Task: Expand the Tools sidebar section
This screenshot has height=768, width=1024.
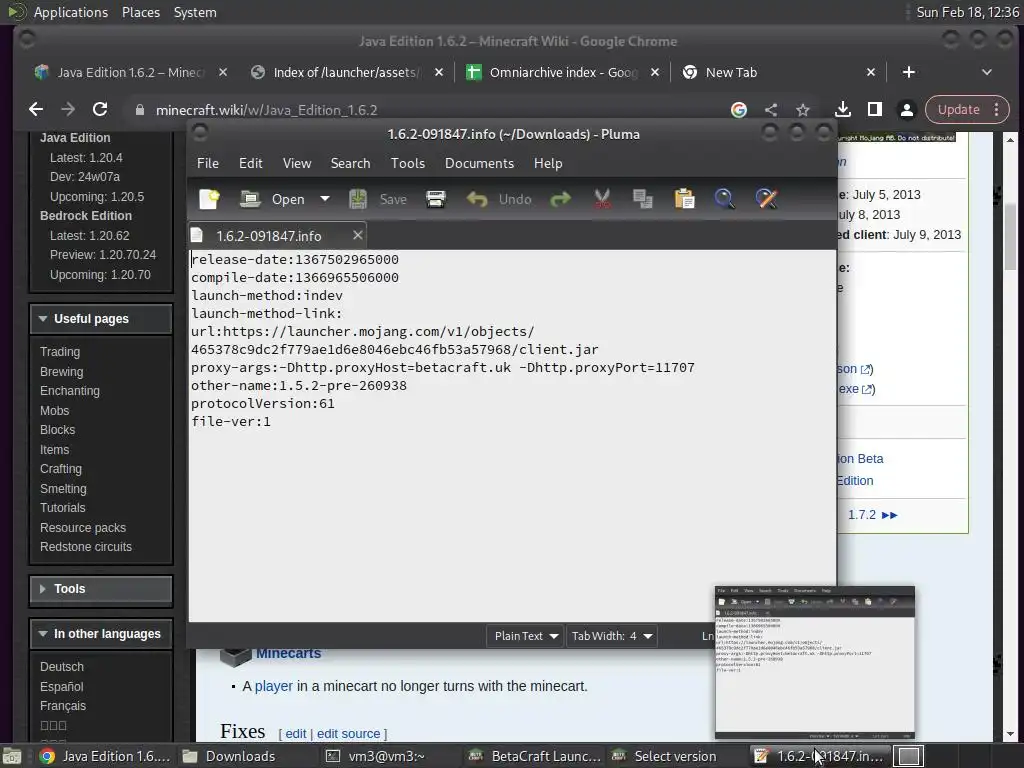Action: pyautogui.click(x=101, y=589)
